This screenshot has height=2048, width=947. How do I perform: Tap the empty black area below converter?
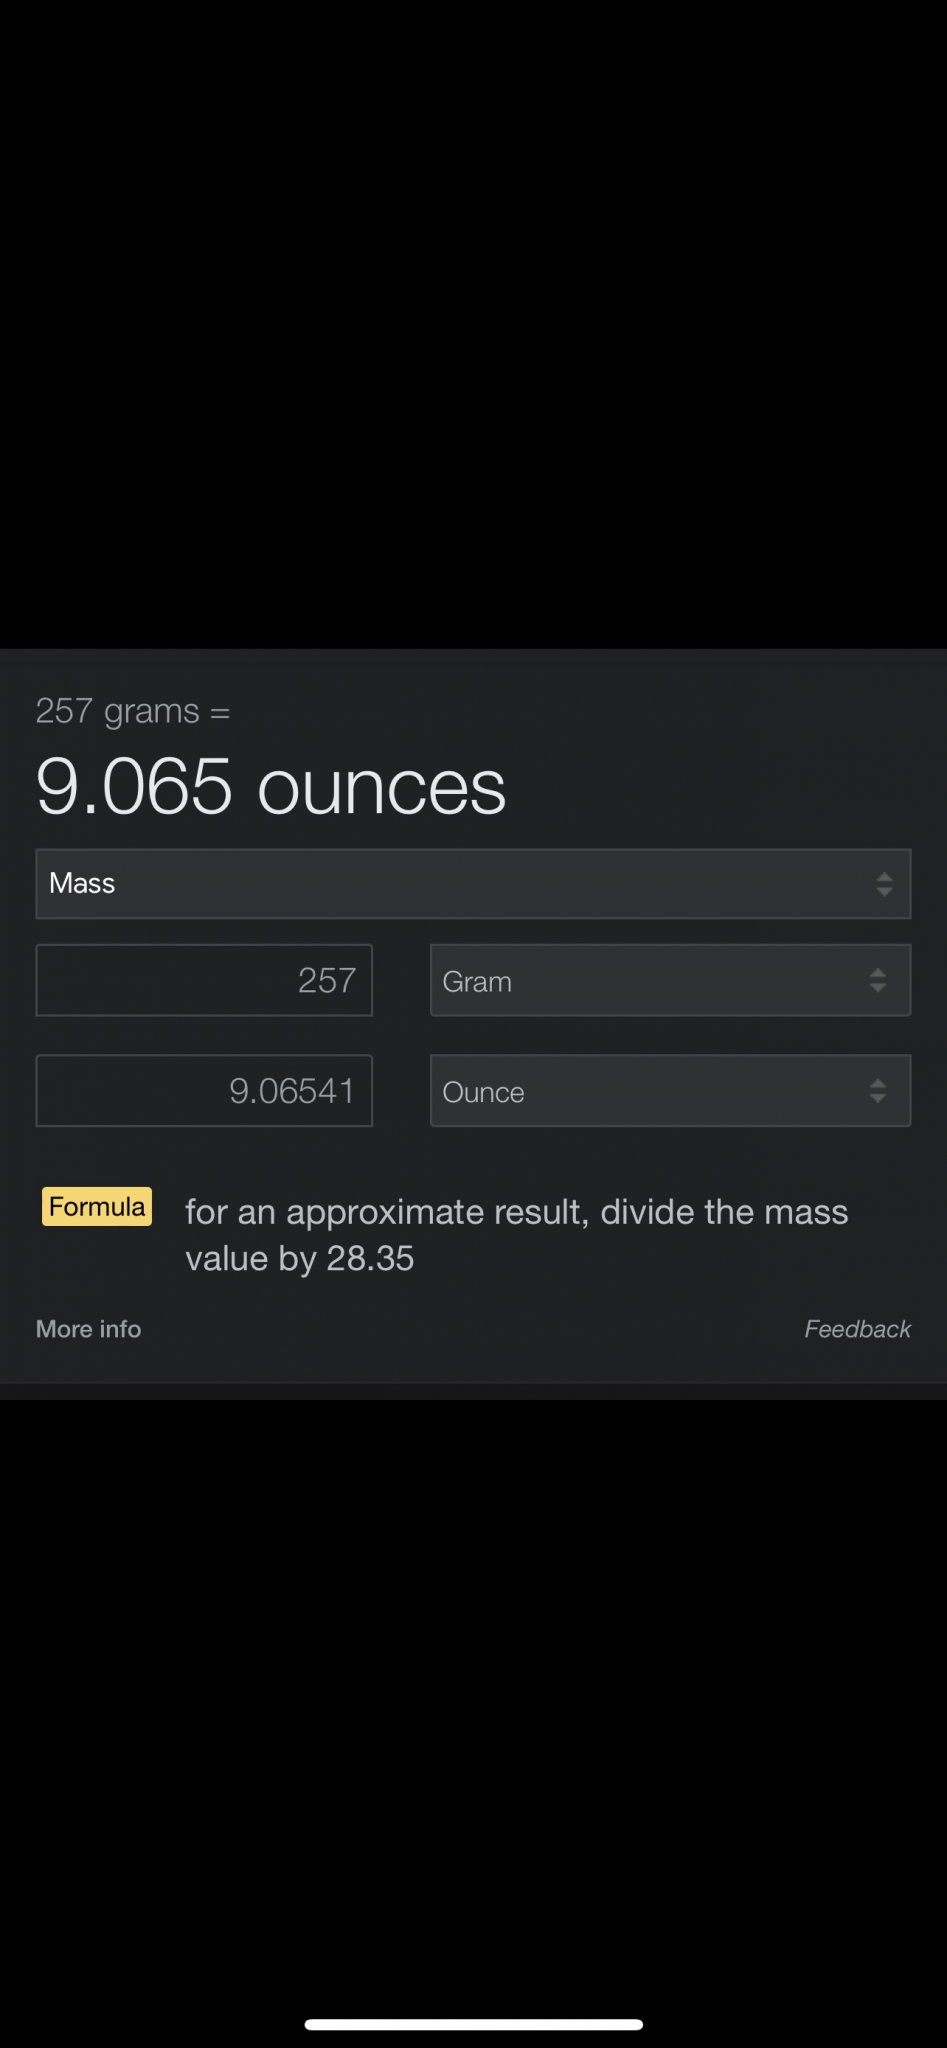tap(473, 1700)
